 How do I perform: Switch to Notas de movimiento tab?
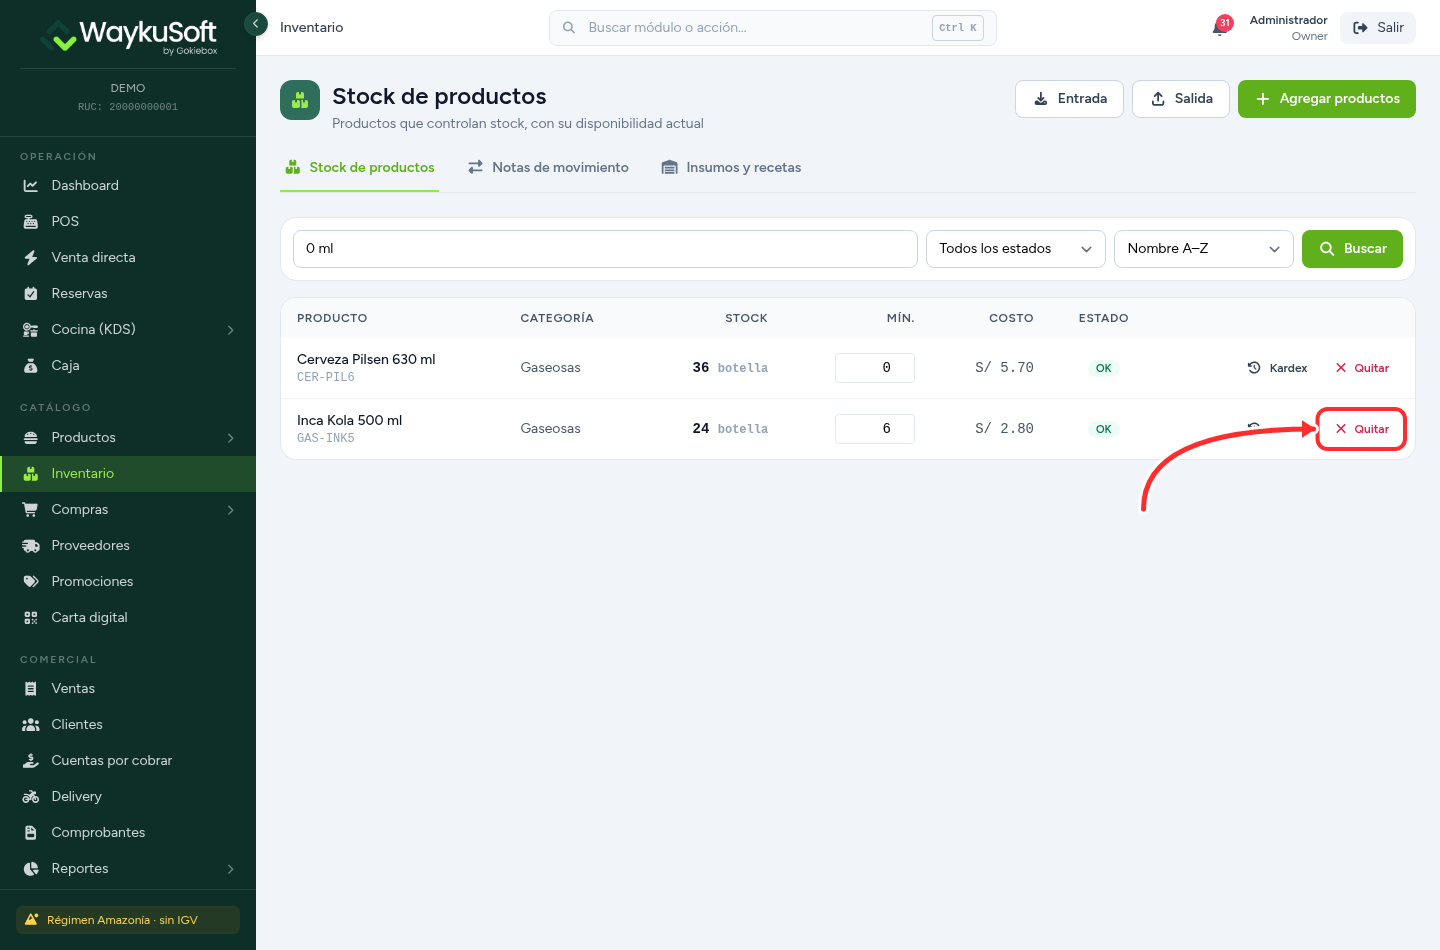548,167
